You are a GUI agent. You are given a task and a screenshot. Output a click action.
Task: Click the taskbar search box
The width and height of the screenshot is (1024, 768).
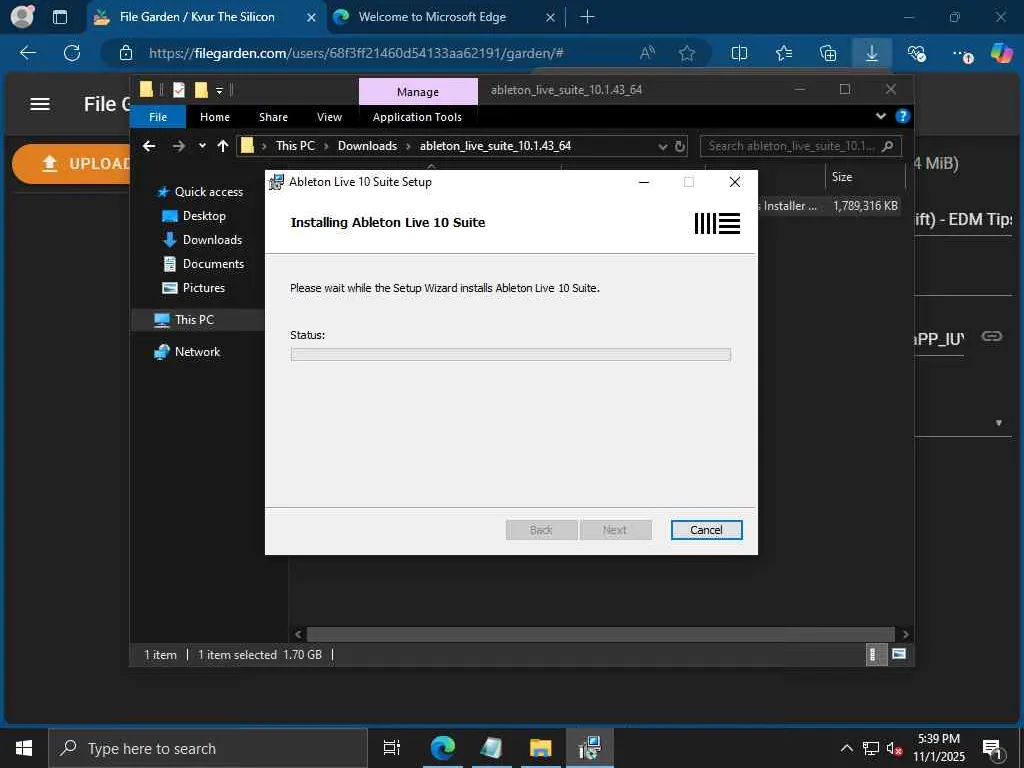(208, 748)
